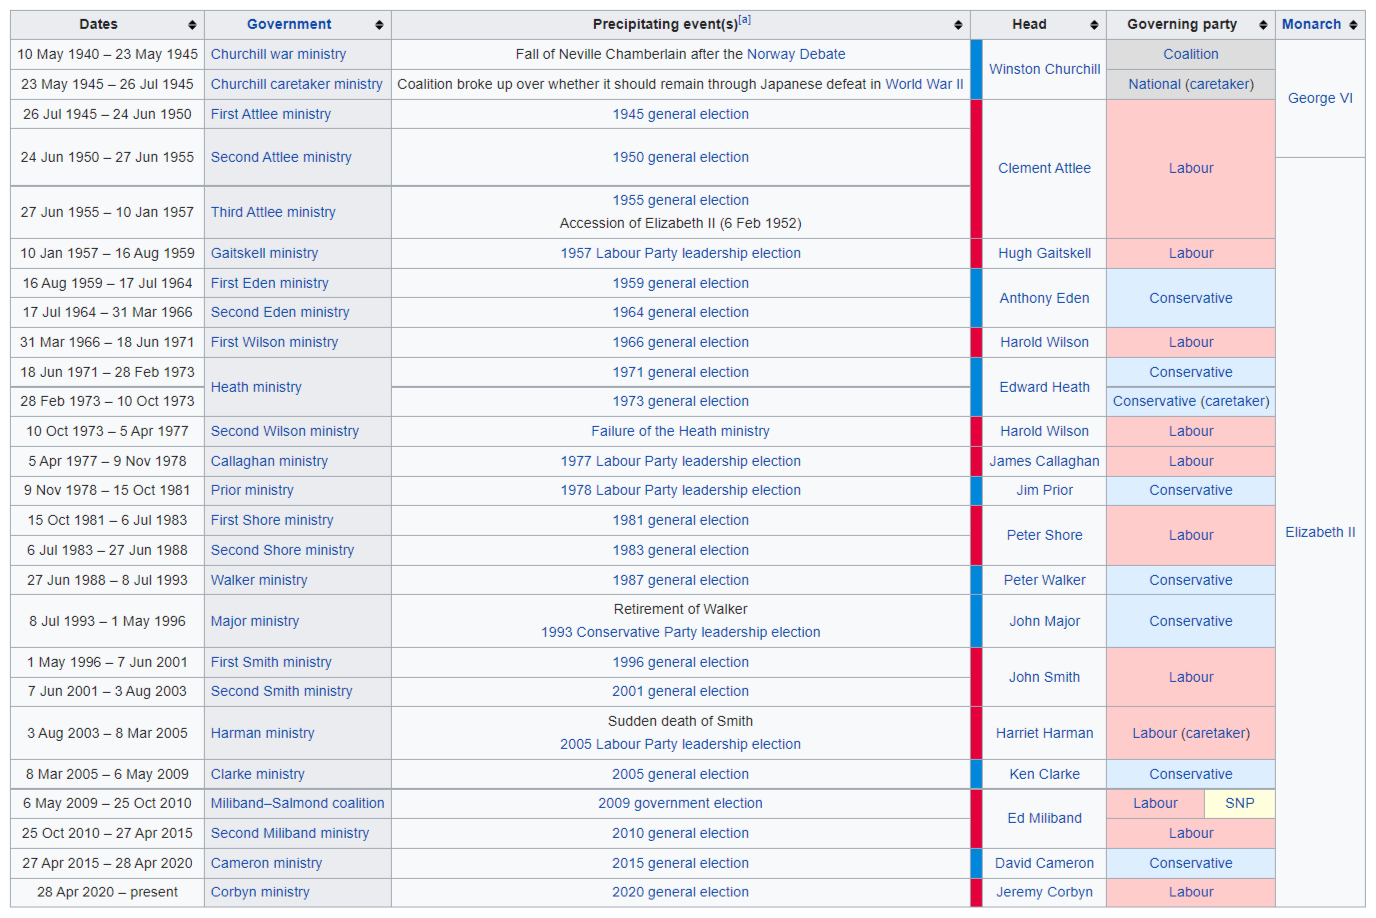Viewport: 1376px width, 918px height.
Task: Click the SNP party cell
Action: pos(1240,803)
